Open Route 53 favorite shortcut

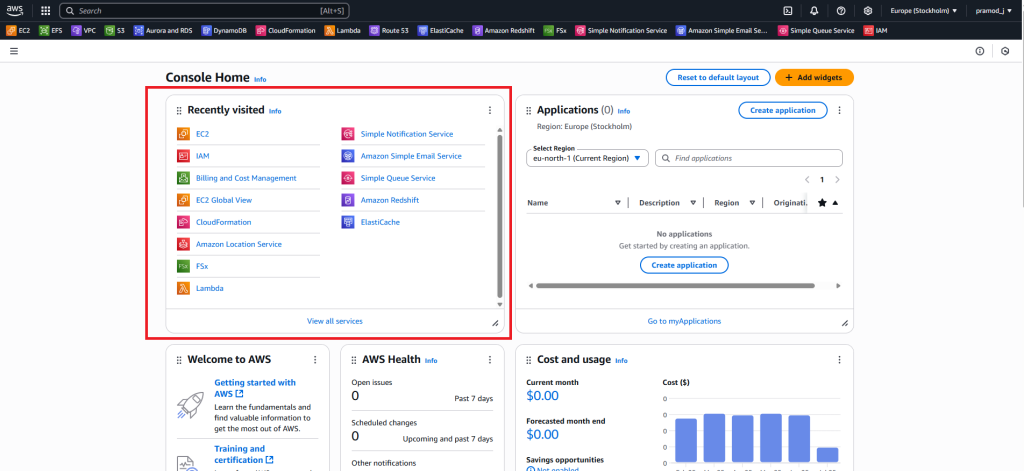click(x=389, y=30)
